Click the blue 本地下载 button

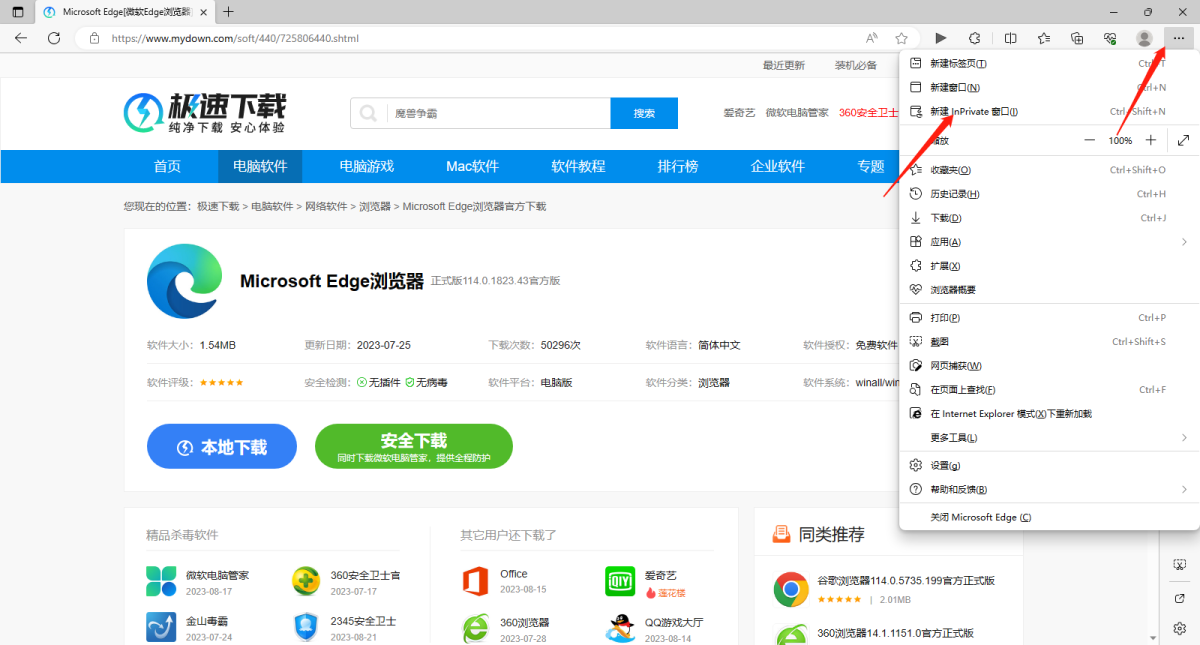(222, 447)
